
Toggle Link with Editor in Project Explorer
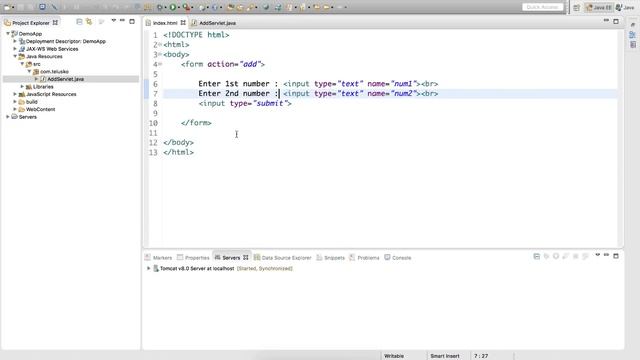click(x=89, y=22)
